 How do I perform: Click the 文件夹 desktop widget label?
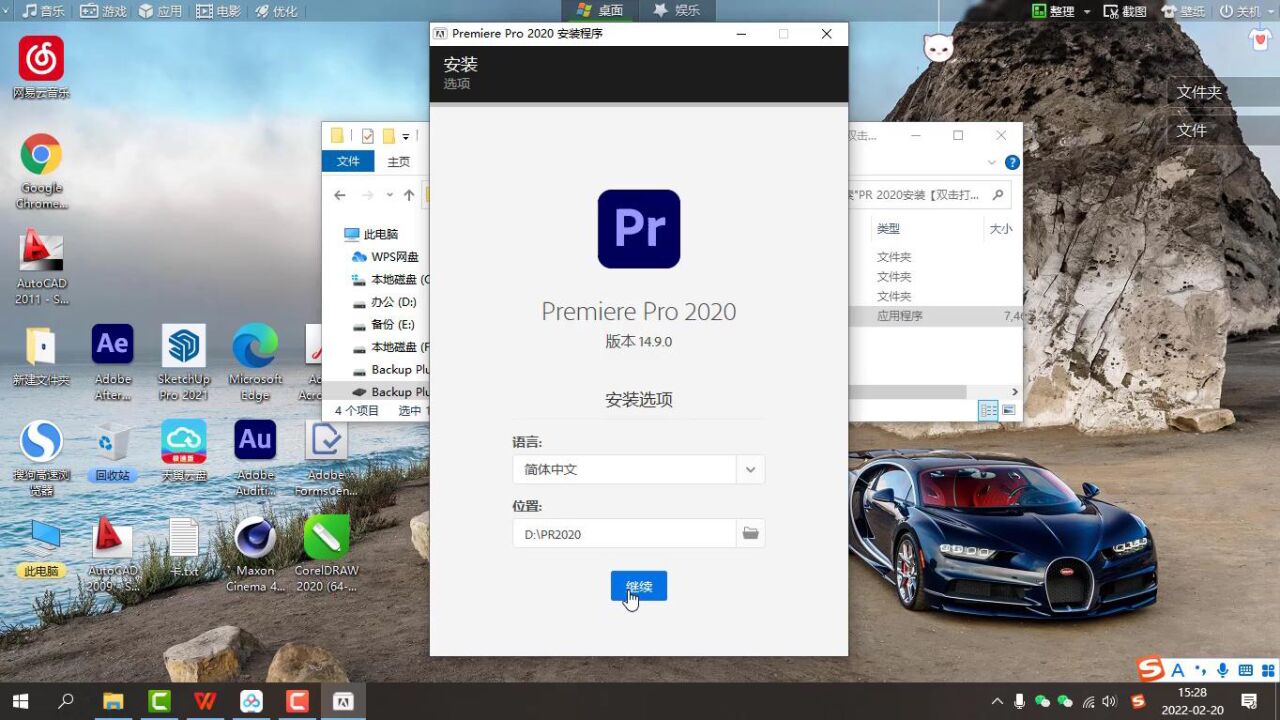pos(1199,92)
